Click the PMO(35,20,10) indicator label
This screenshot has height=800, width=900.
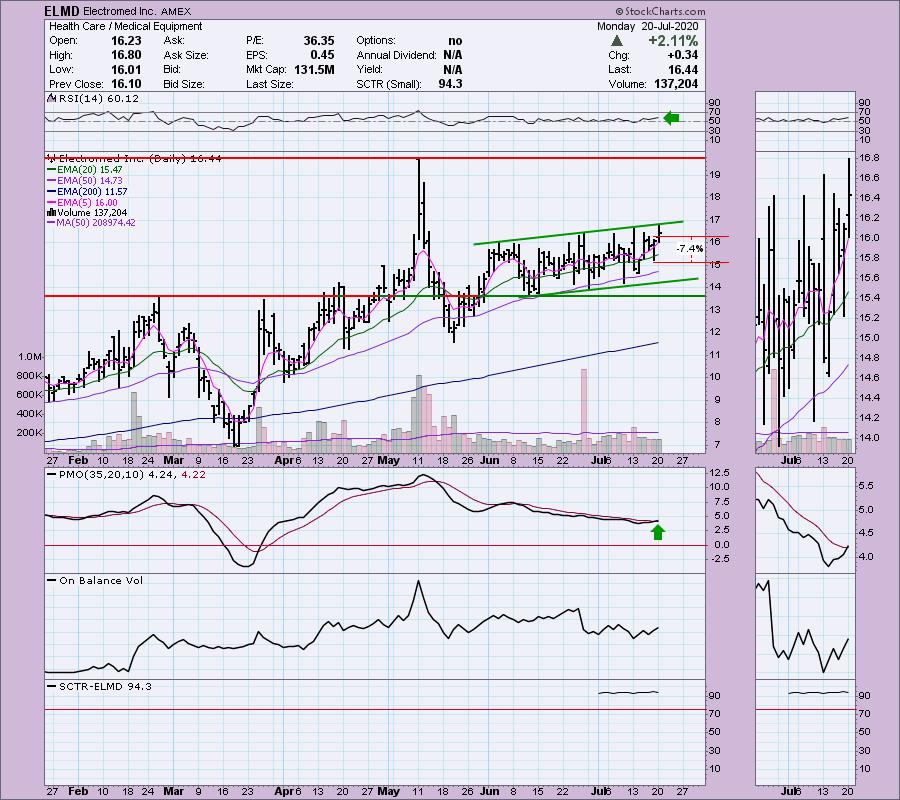pyautogui.click(x=101, y=475)
